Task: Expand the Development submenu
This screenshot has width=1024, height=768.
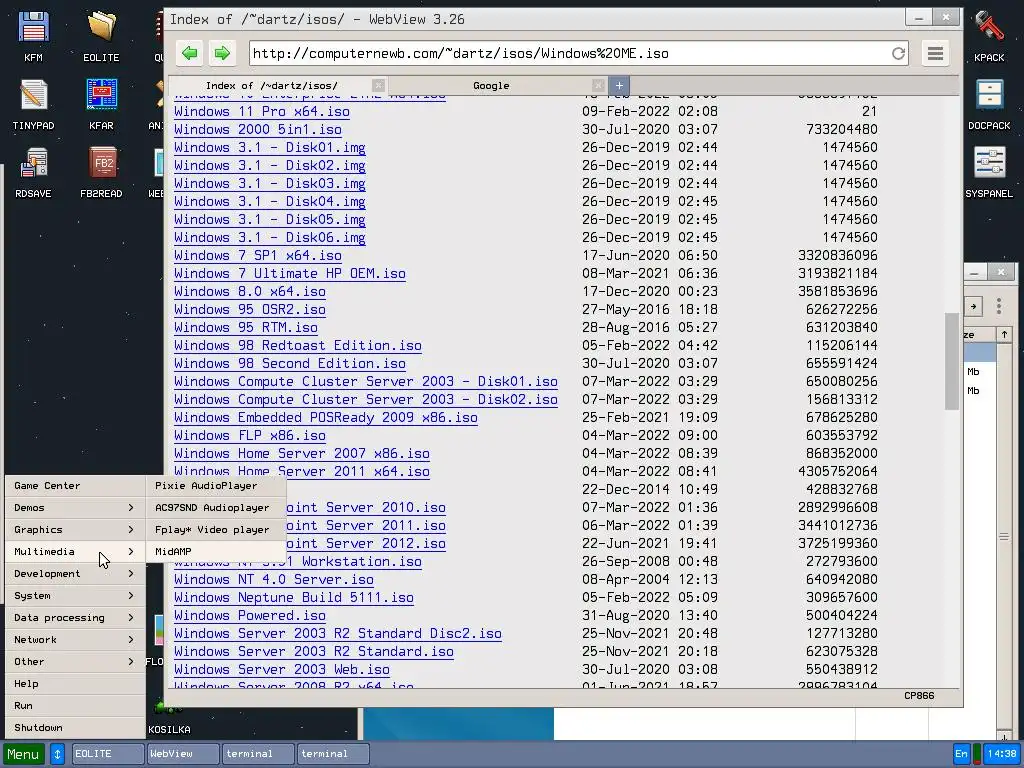Action: pyautogui.click(x=74, y=573)
